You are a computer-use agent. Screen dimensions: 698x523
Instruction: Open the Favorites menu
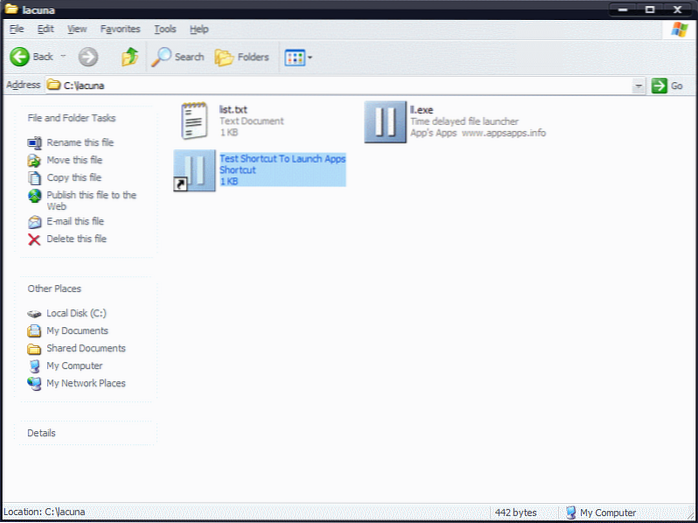point(120,29)
